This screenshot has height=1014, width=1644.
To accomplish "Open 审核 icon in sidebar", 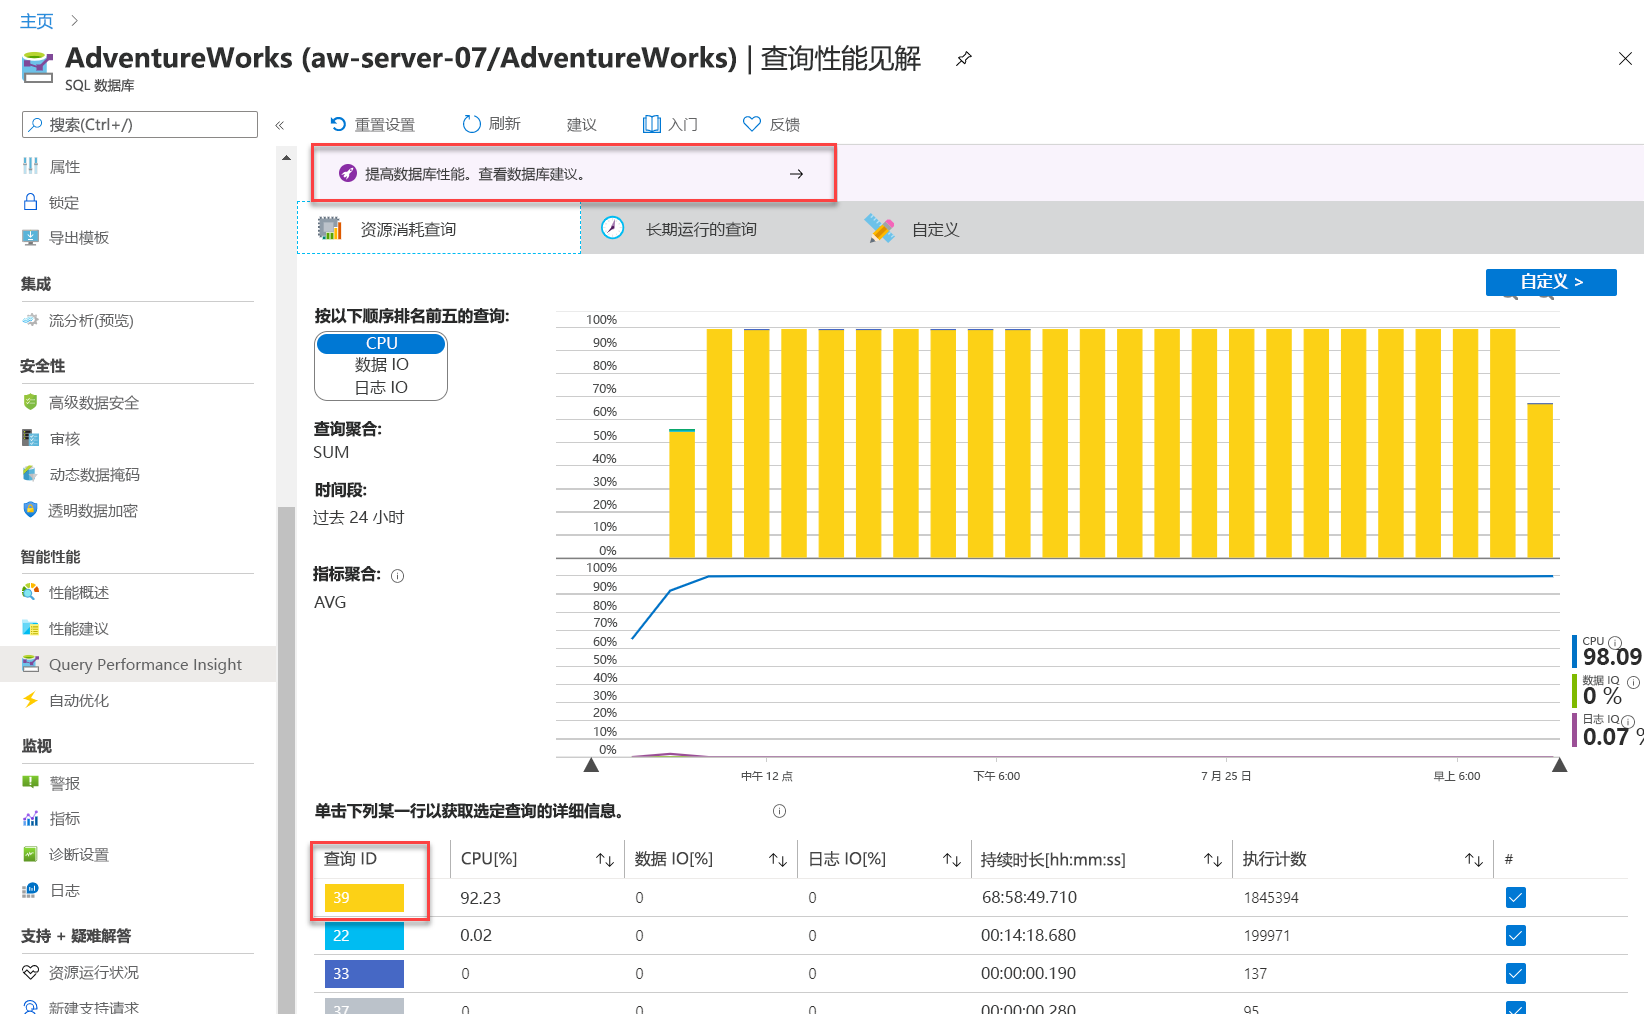I will [x=31, y=438].
